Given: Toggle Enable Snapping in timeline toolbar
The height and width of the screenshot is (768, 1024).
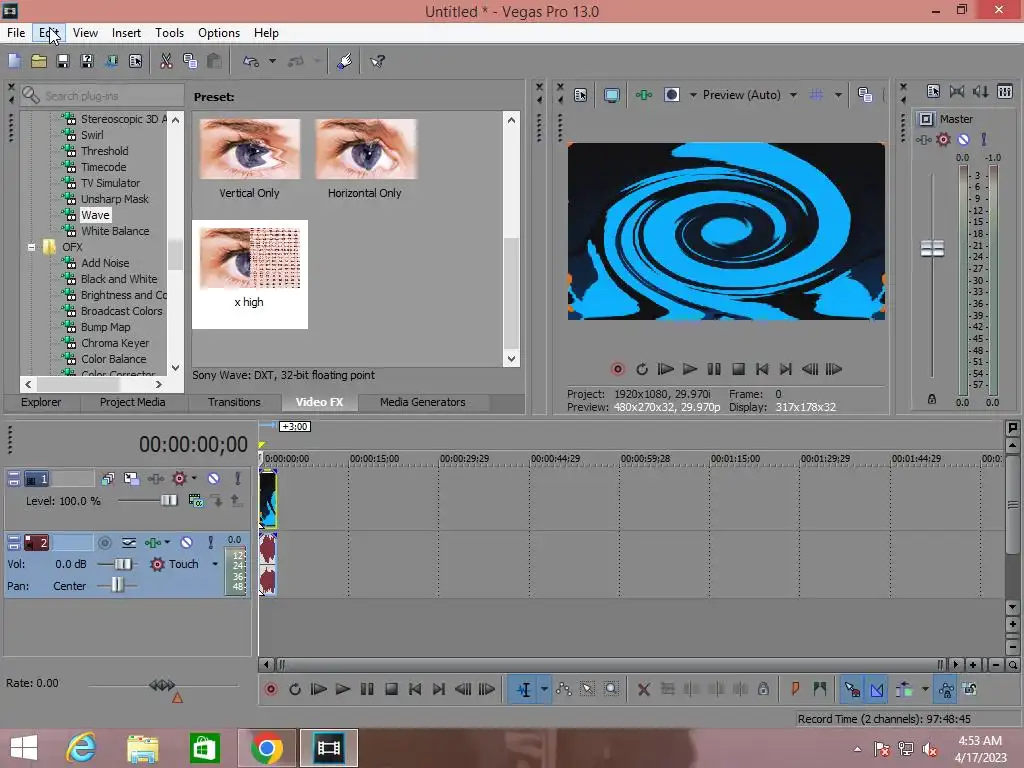Looking at the screenshot, I should (x=852, y=690).
